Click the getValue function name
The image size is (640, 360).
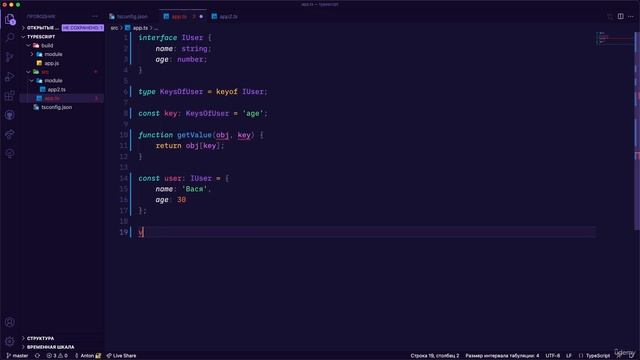pos(194,135)
